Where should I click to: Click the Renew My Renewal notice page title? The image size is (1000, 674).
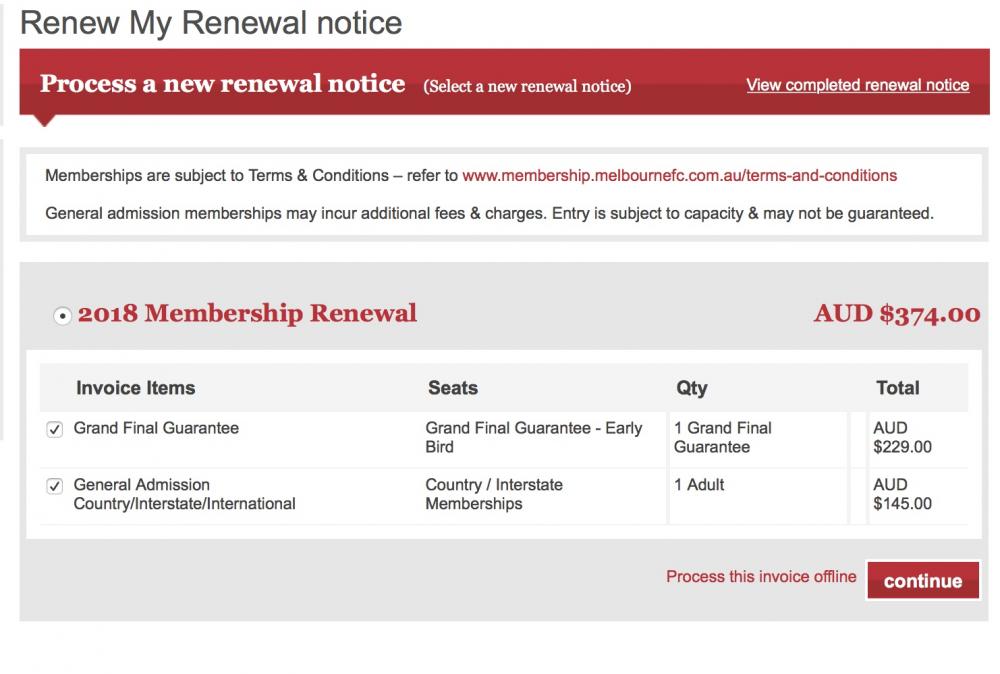point(211,22)
